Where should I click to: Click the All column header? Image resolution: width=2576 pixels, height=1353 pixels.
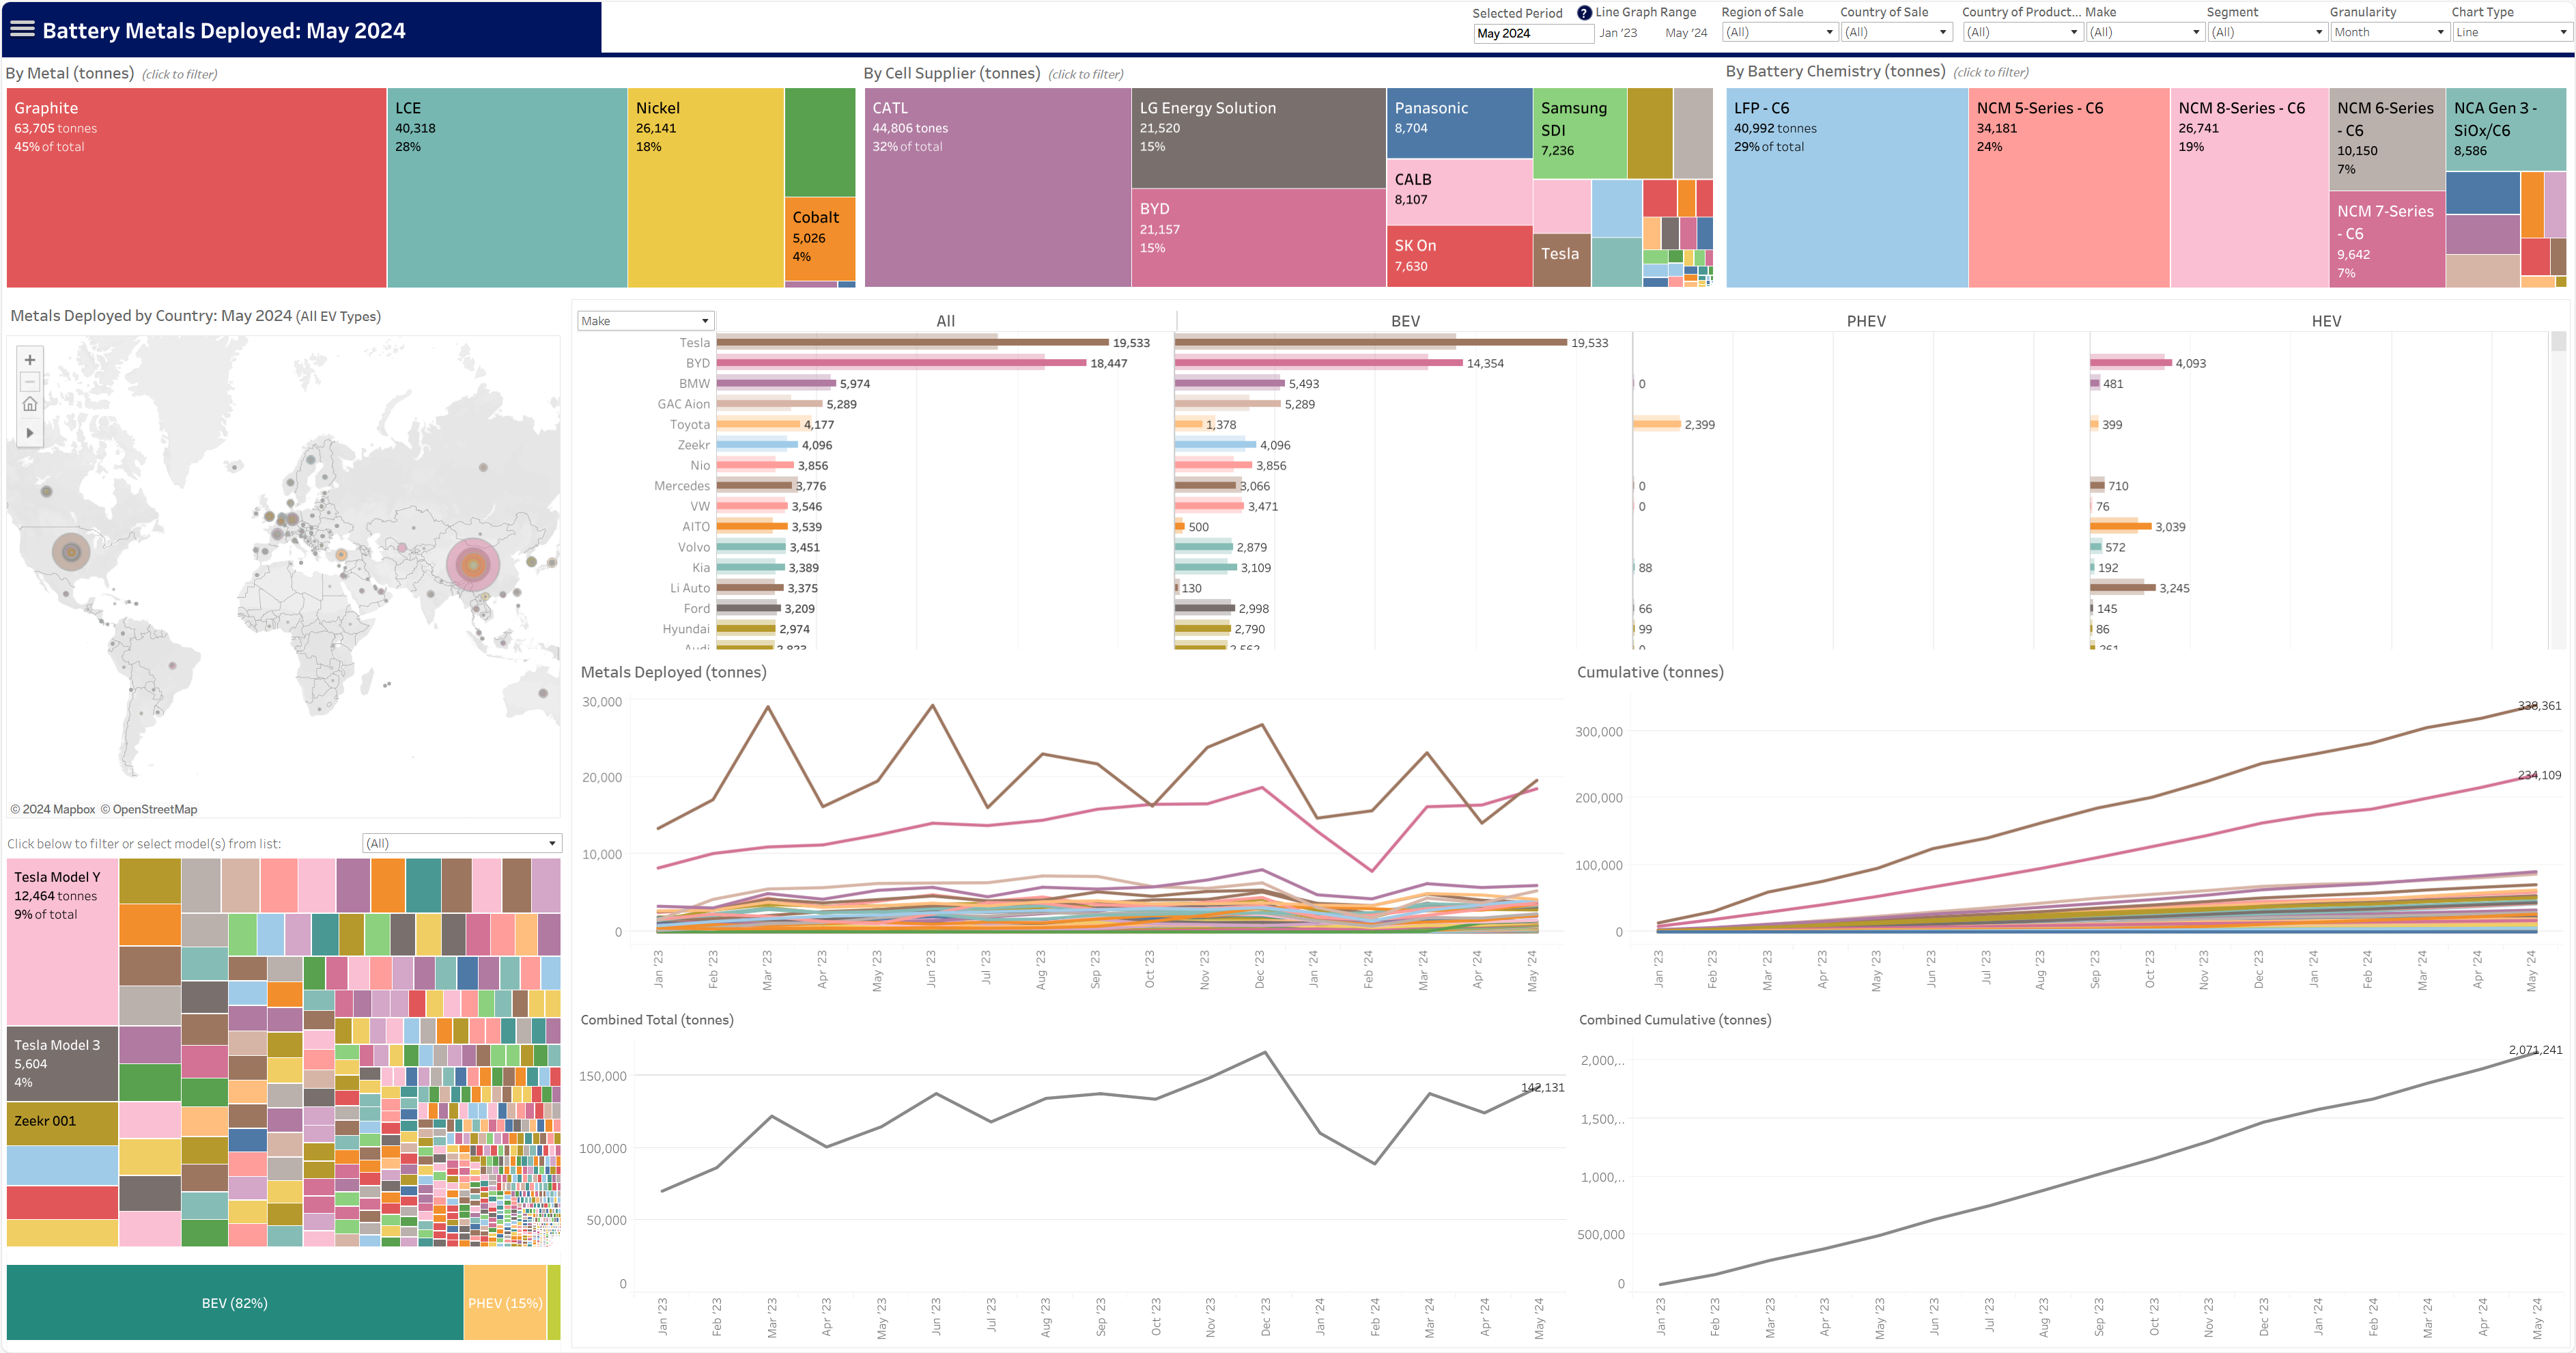click(x=945, y=321)
